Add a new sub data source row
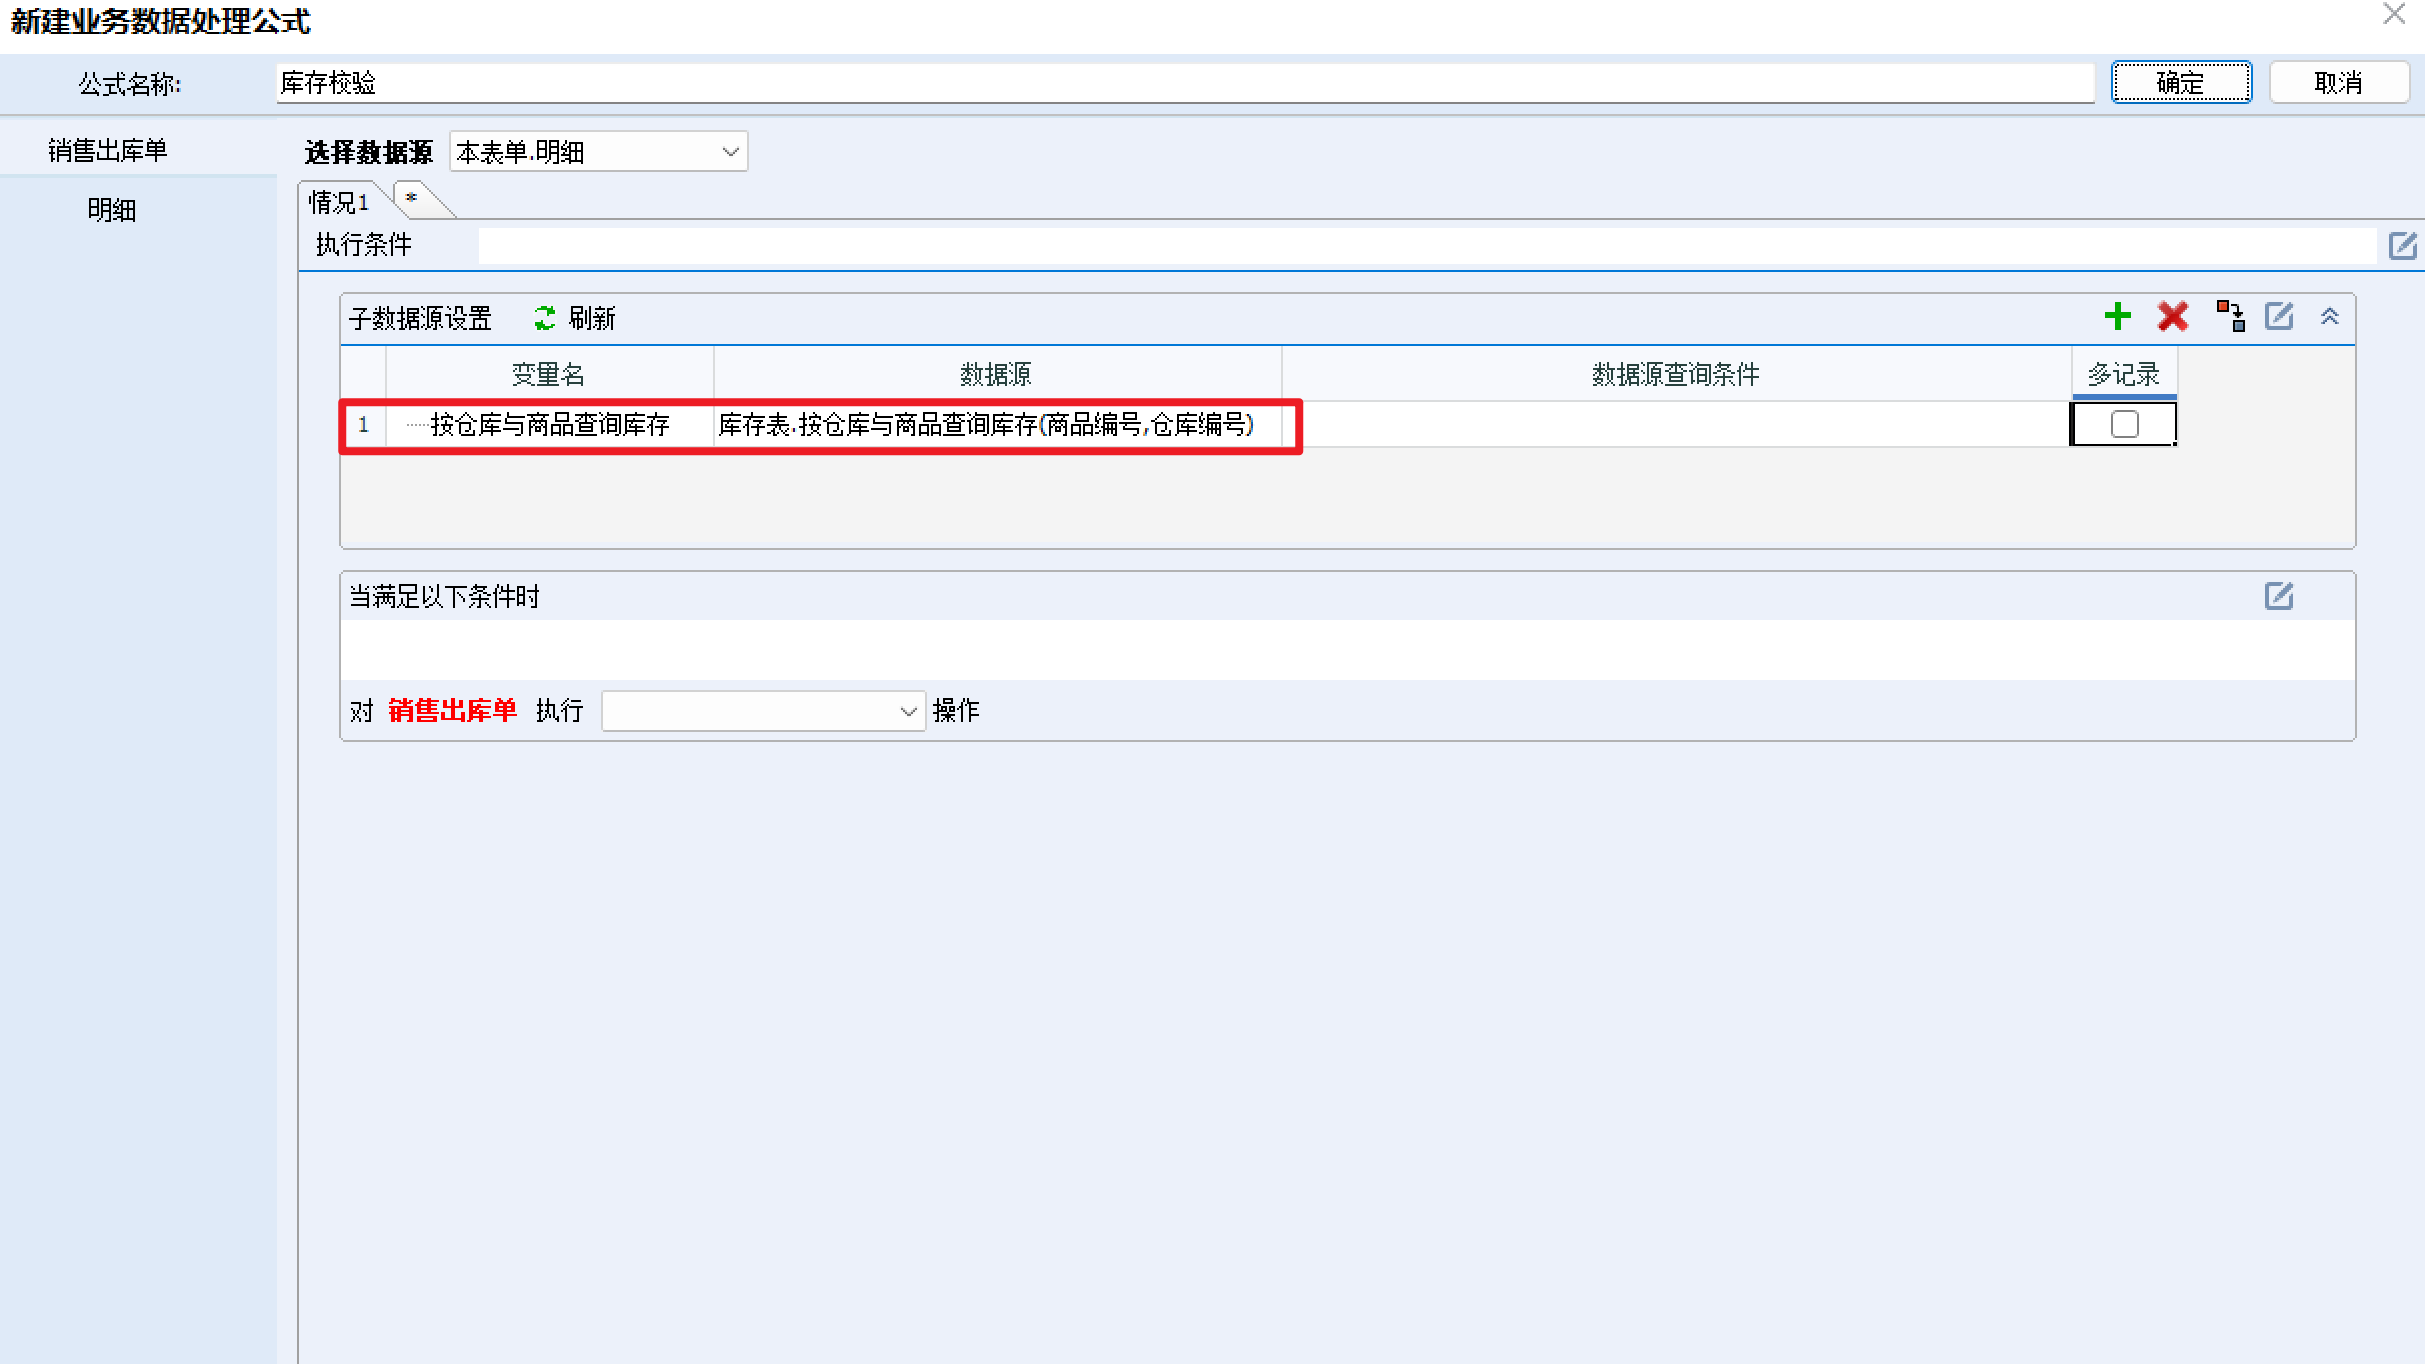This screenshot has height=1364, width=2425. (x=2117, y=317)
